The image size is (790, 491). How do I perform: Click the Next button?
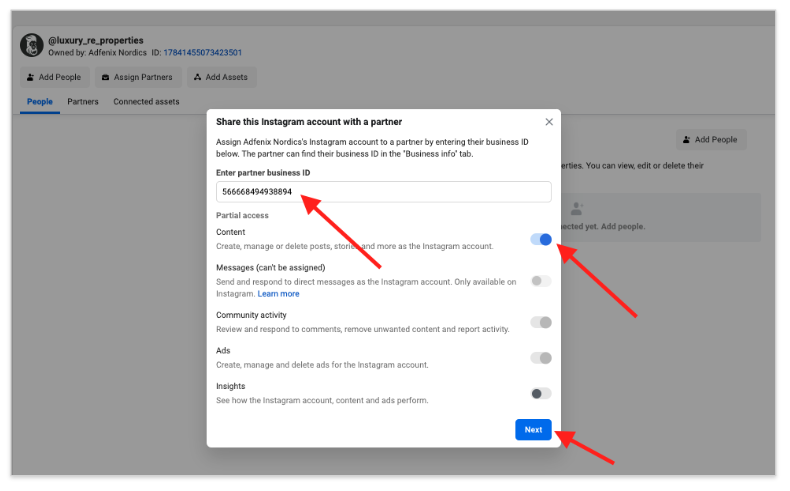pyautogui.click(x=533, y=430)
